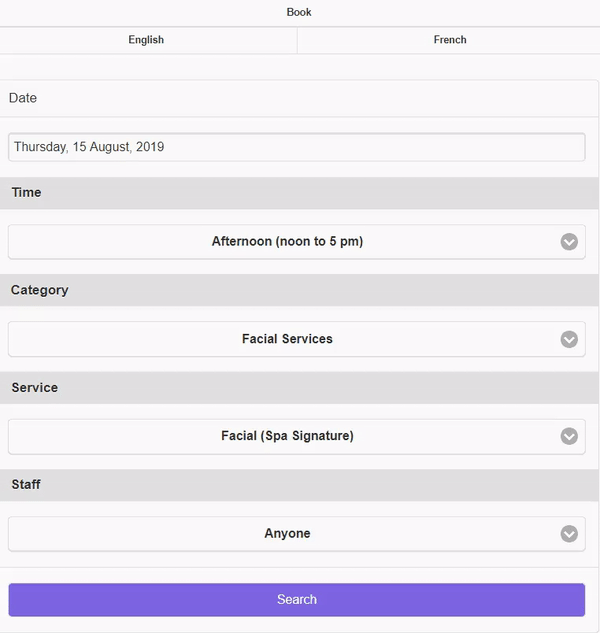Click the Time dropdown arrow icon

click(569, 242)
